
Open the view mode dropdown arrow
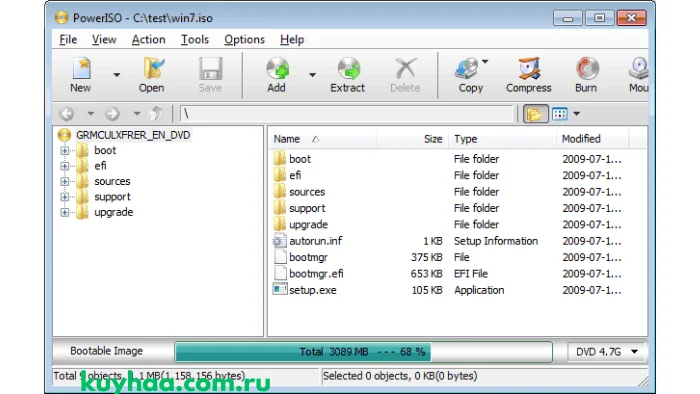577,114
